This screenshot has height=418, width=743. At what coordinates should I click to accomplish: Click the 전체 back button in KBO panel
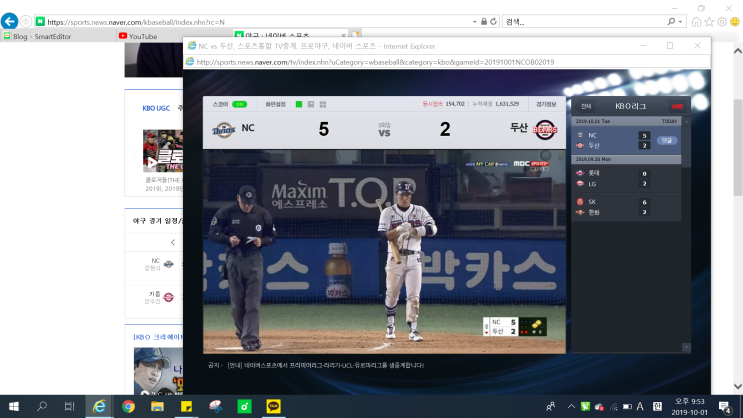(586, 107)
